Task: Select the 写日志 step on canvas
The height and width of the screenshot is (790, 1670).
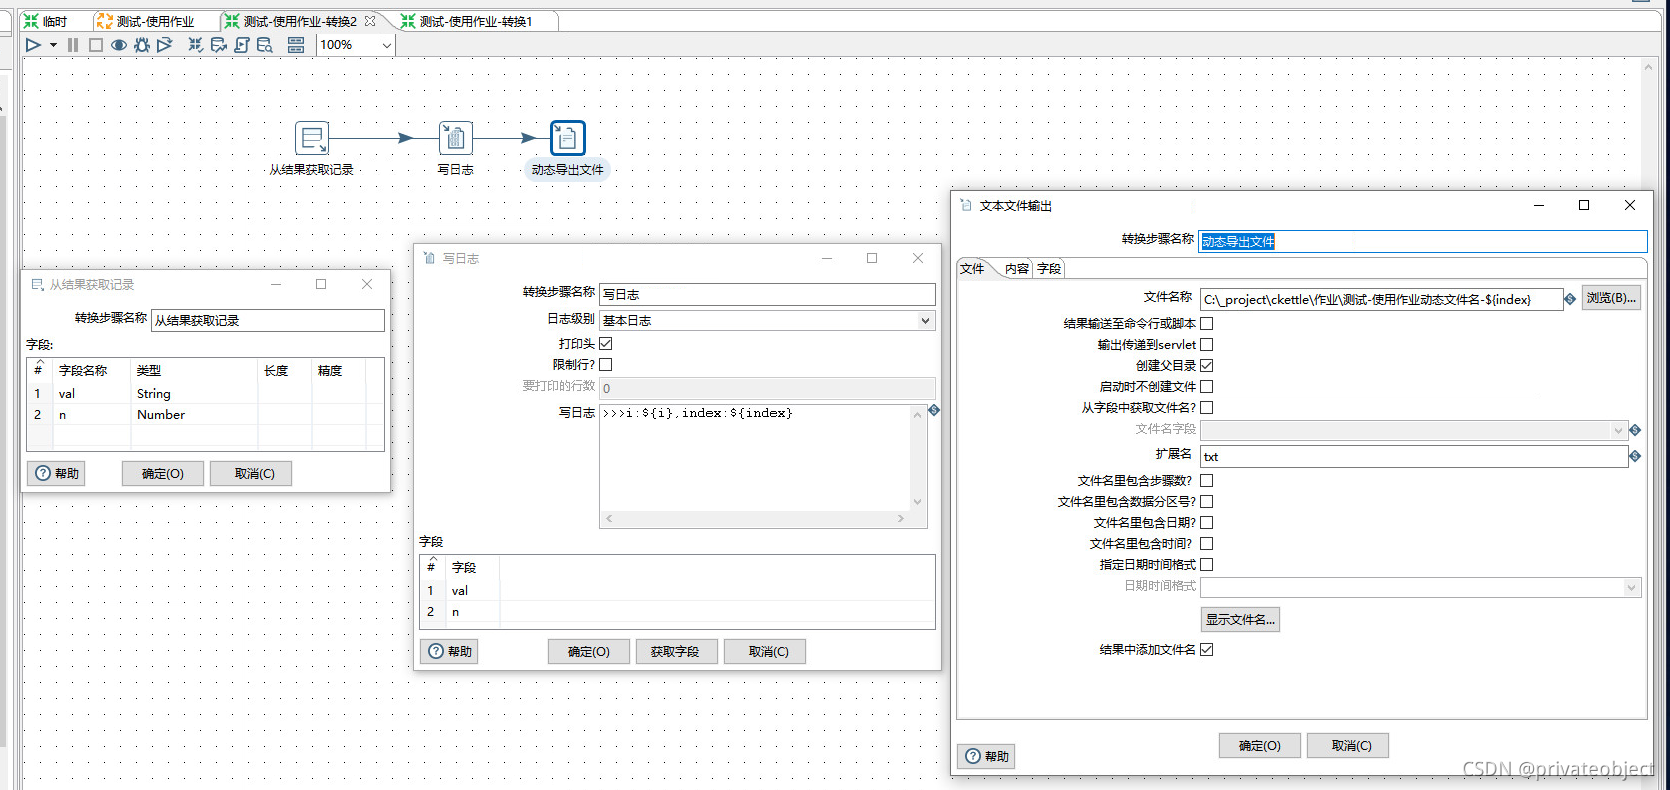Action: click(x=456, y=138)
